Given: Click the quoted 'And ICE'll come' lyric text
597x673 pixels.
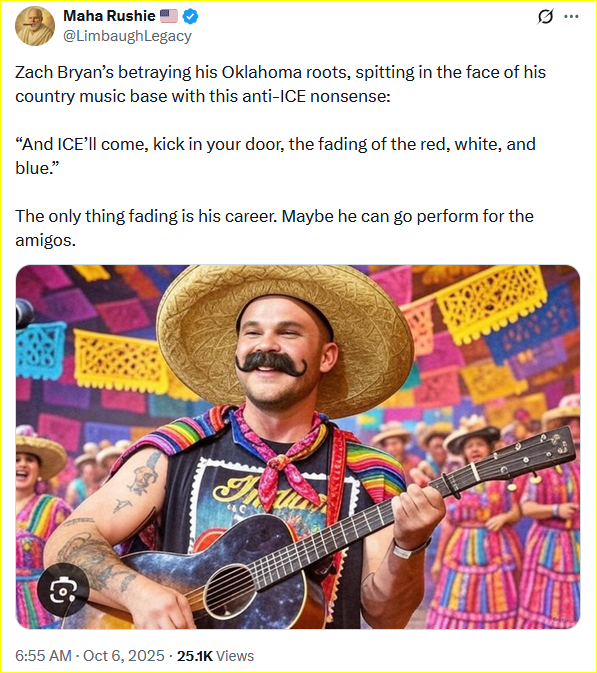Looking at the screenshot, I should (x=276, y=156).
